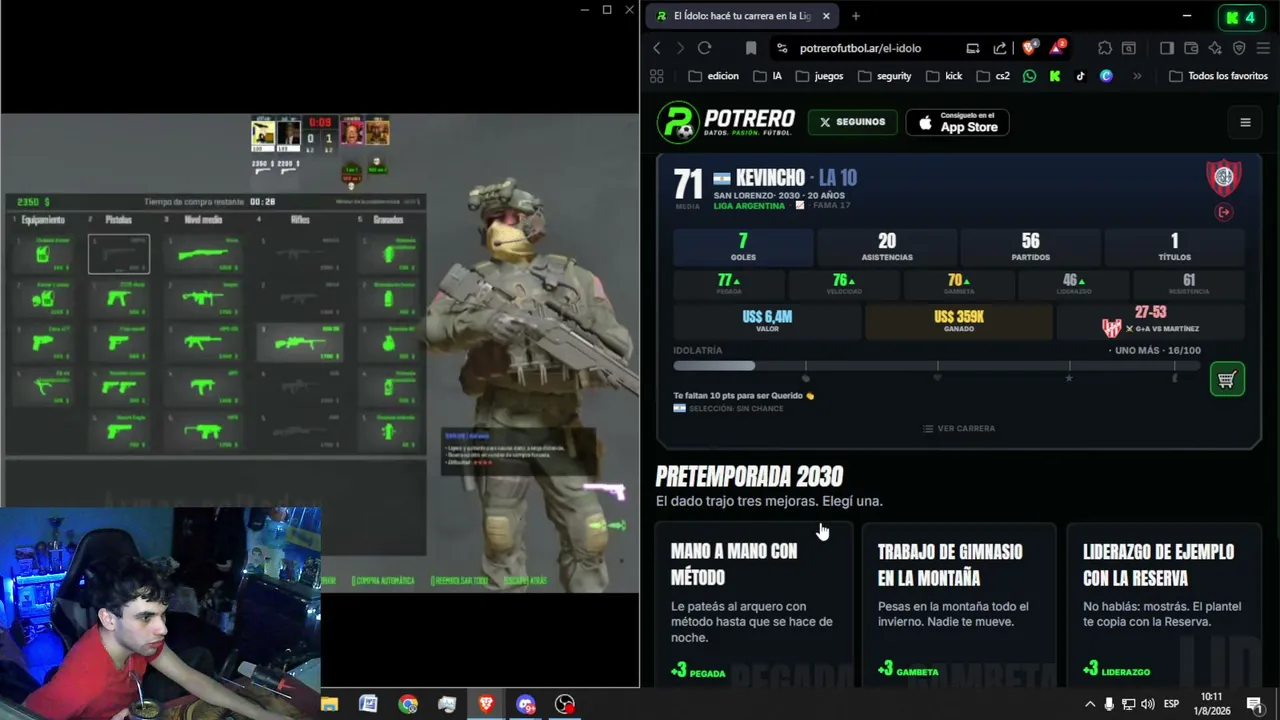Open the edicion bookmarks folder
The image size is (1280, 720).
tap(714, 76)
